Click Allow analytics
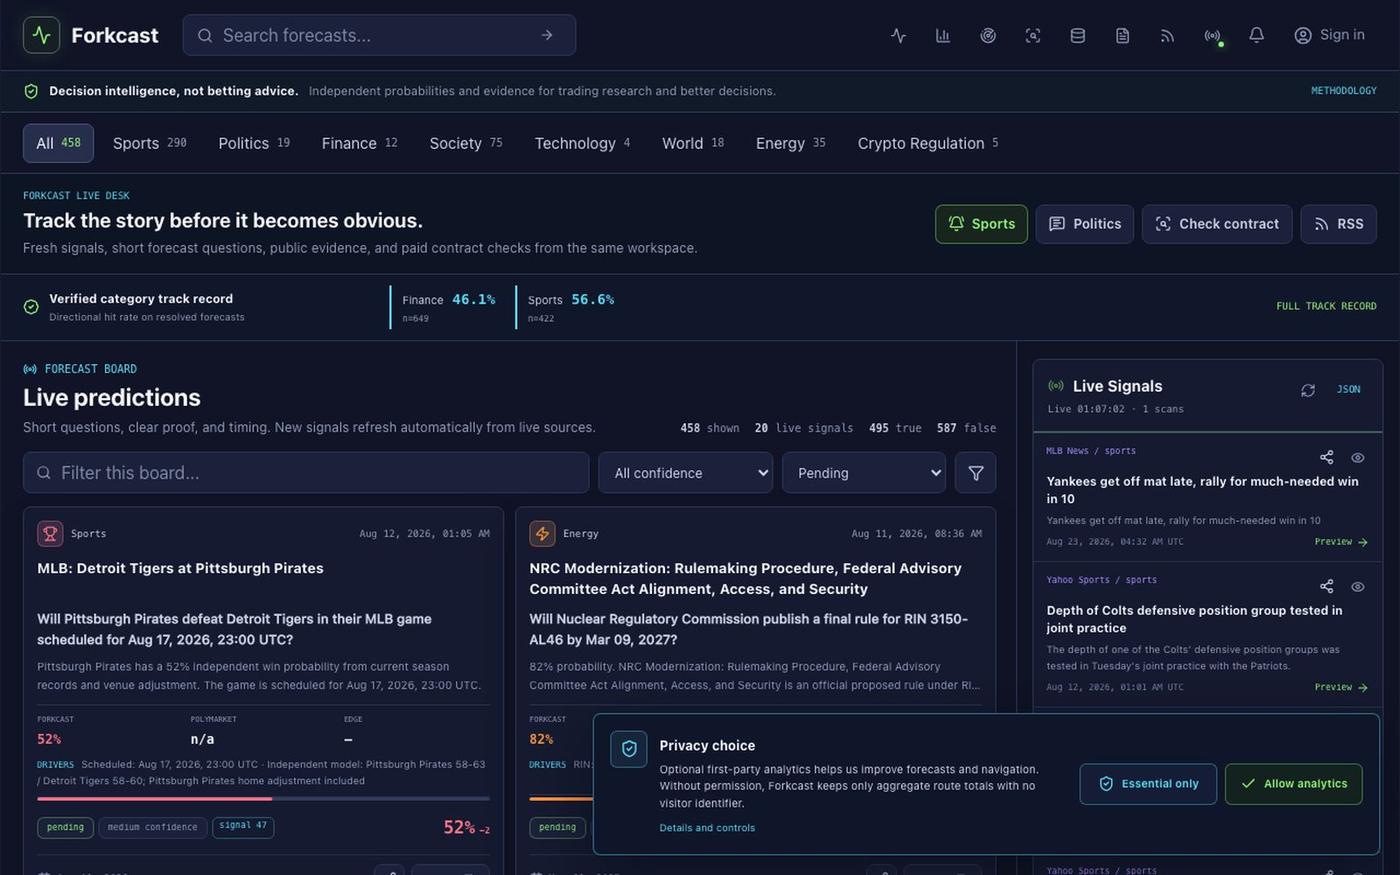The image size is (1400, 875). click(x=1294, y=784)
